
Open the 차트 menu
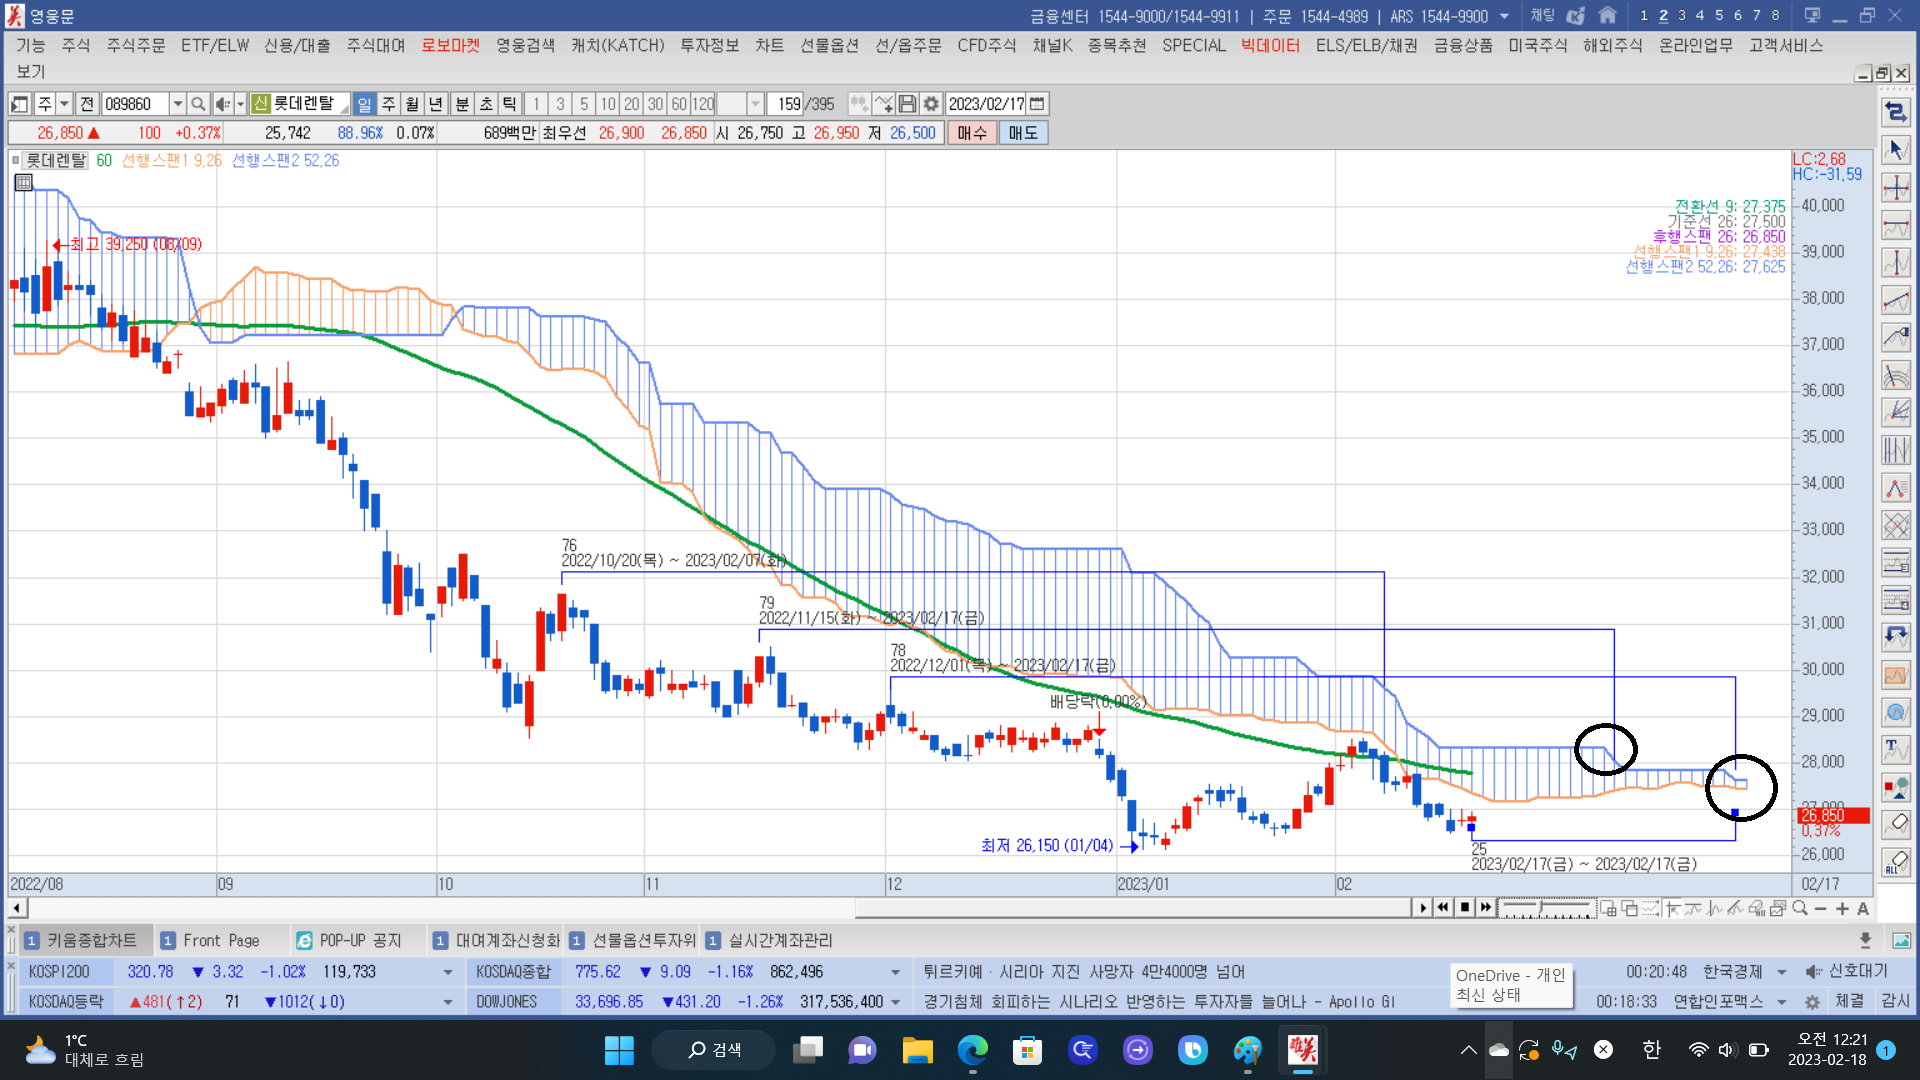point(769,45)
